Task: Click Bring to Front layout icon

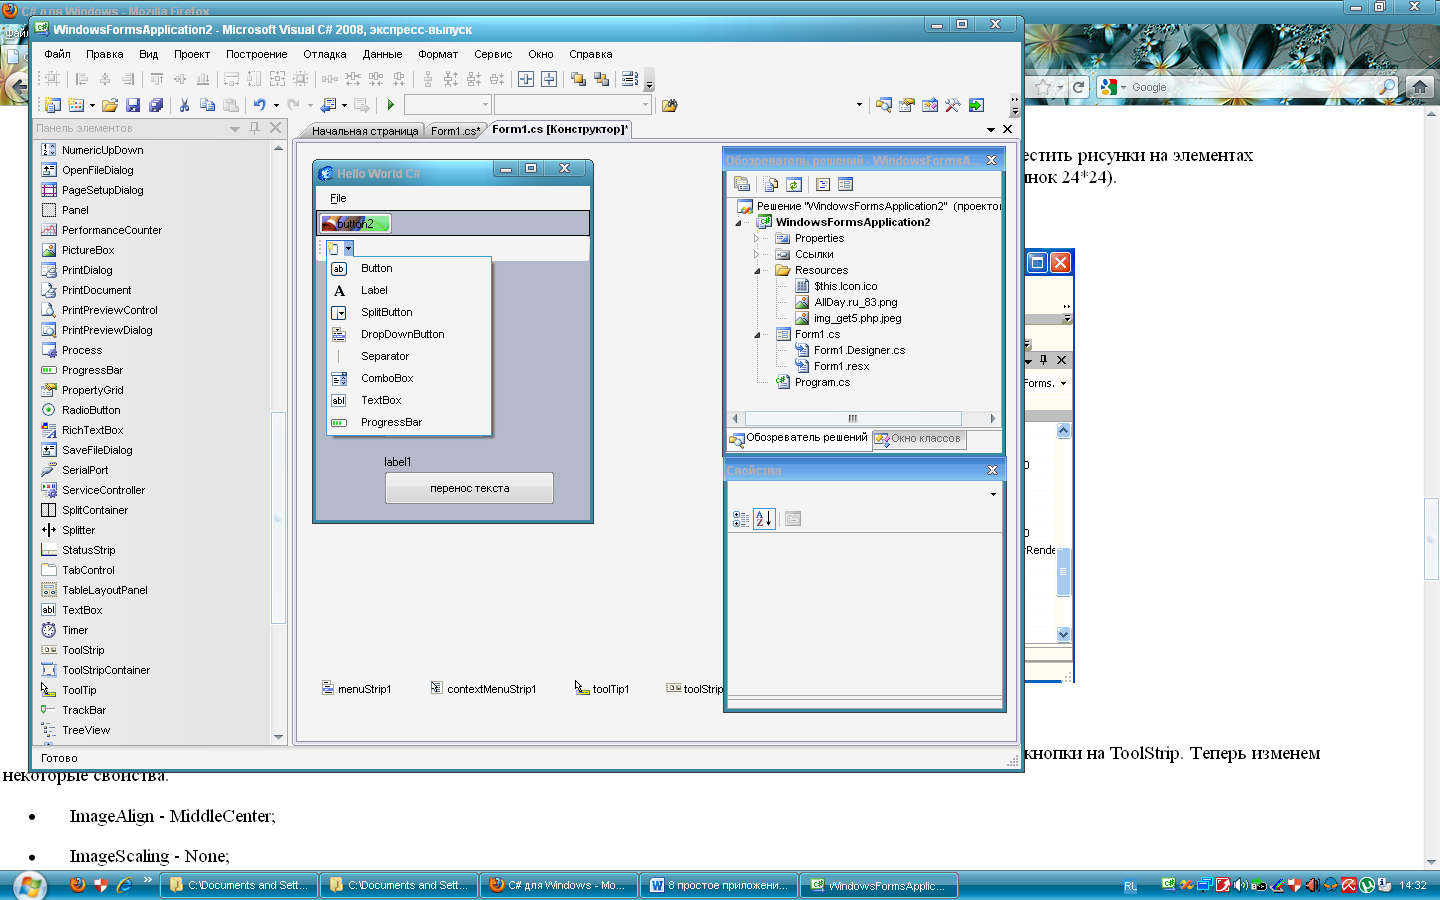Action: (578, 79)
